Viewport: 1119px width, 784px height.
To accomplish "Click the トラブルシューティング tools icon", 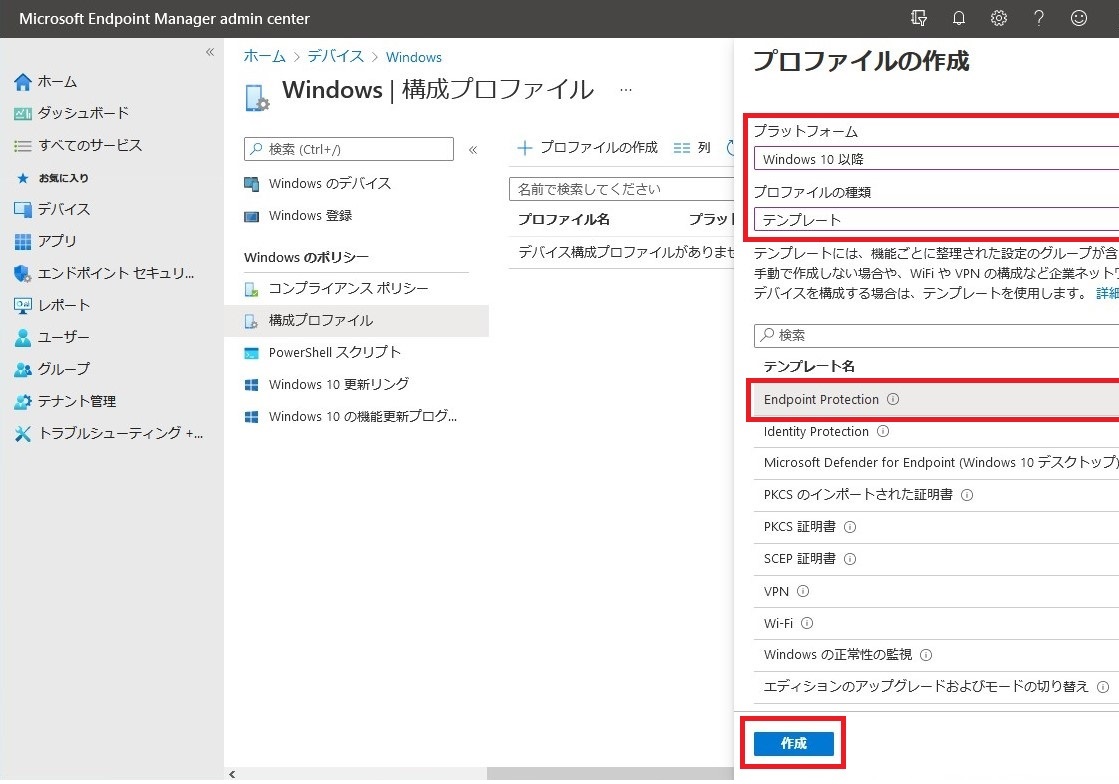I will 23,434.
